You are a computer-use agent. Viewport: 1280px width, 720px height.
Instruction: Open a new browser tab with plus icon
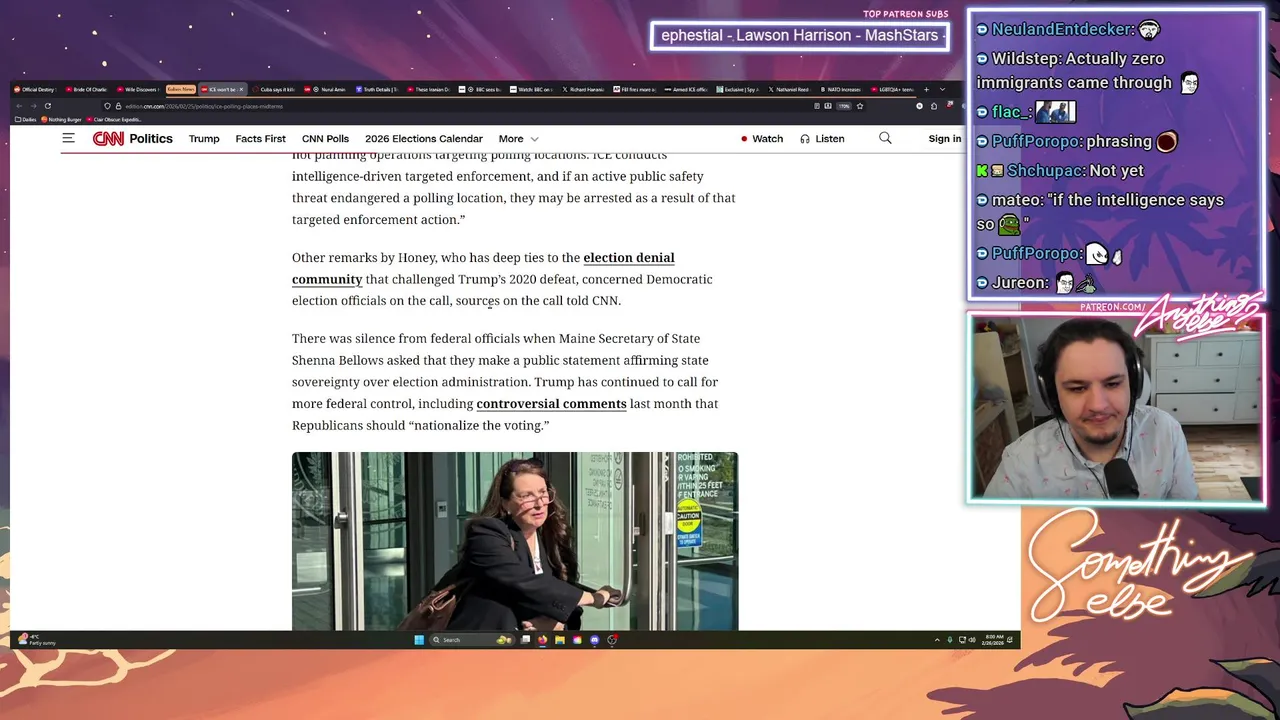pos(926,89)
